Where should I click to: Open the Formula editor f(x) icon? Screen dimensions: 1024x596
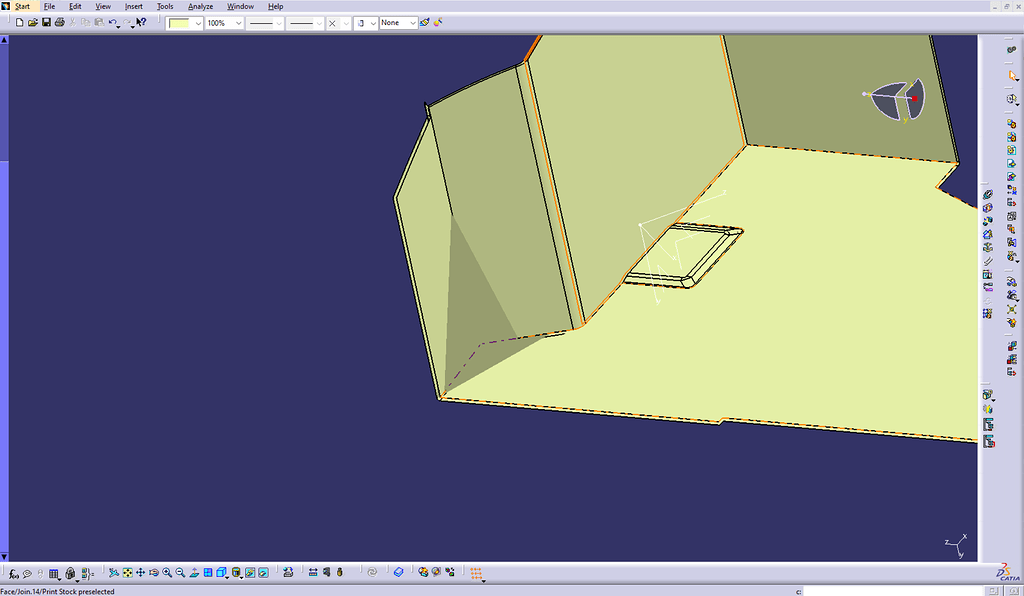pos(14,573)
